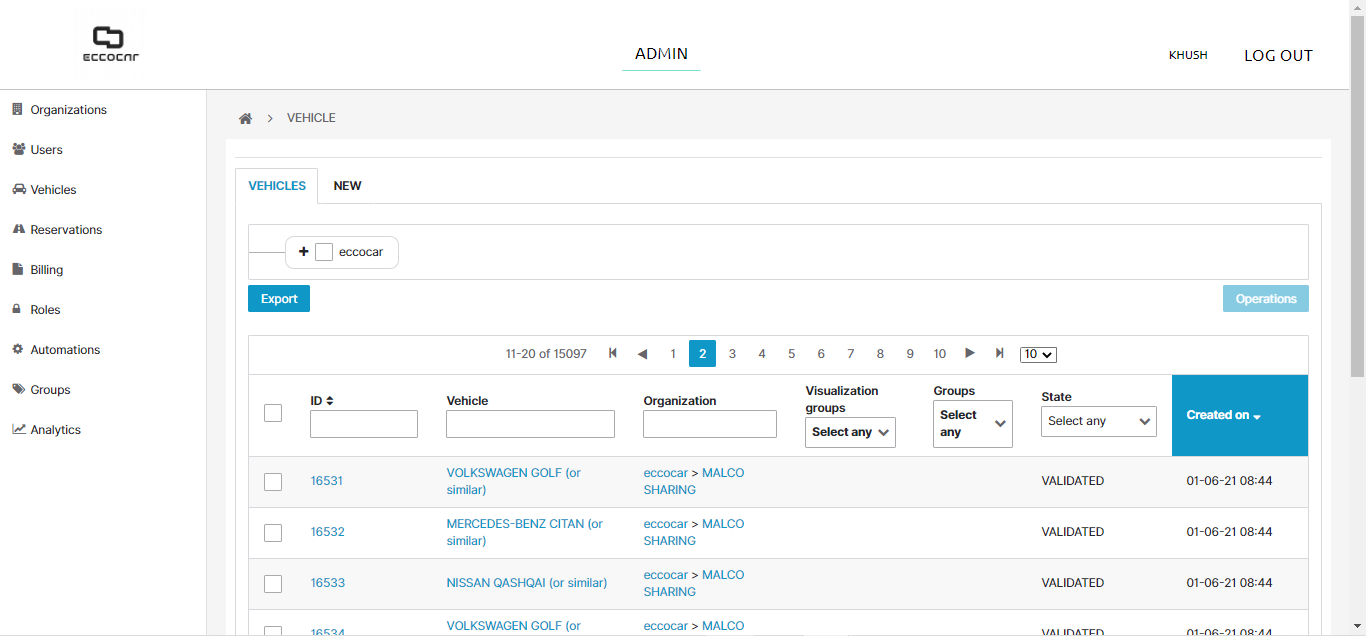The image size is (1366, 636).
Task: Click the Vehicle filter text field
Action: [x=530, y=424]
